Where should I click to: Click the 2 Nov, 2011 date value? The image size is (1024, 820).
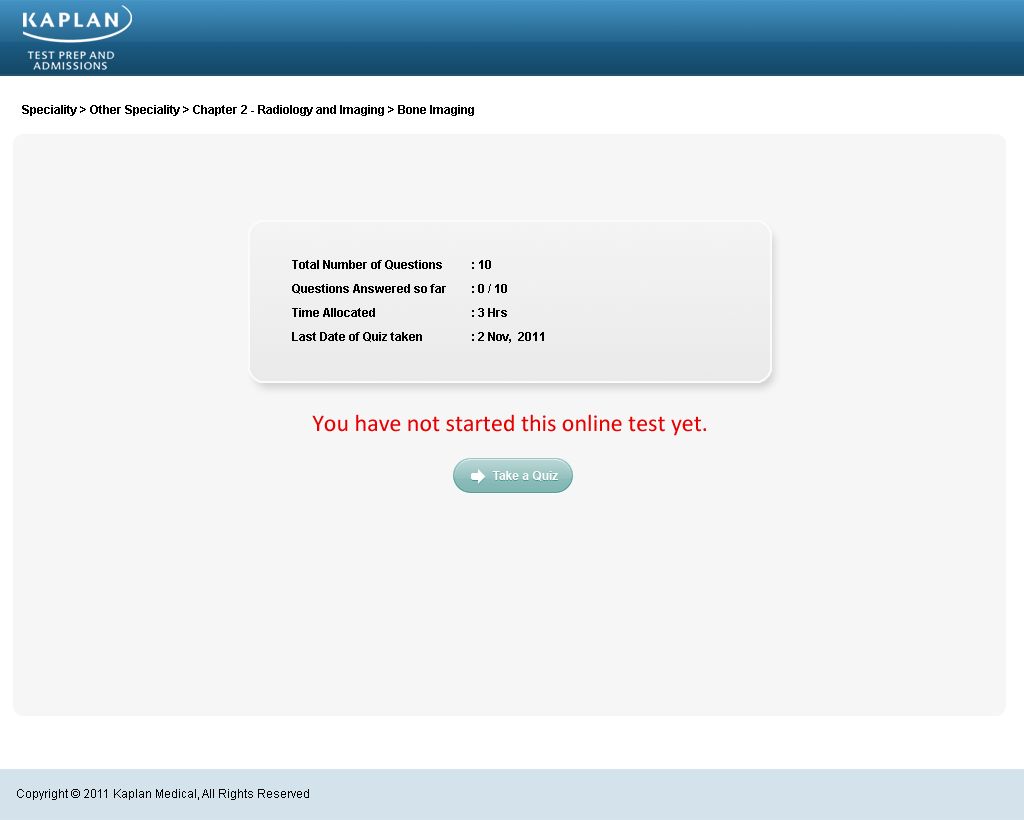click(511, 337)
